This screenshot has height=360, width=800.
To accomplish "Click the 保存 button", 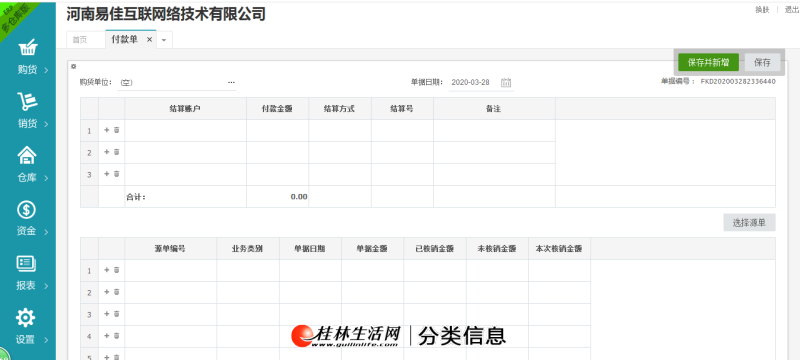I will click(x=762, y=63).
